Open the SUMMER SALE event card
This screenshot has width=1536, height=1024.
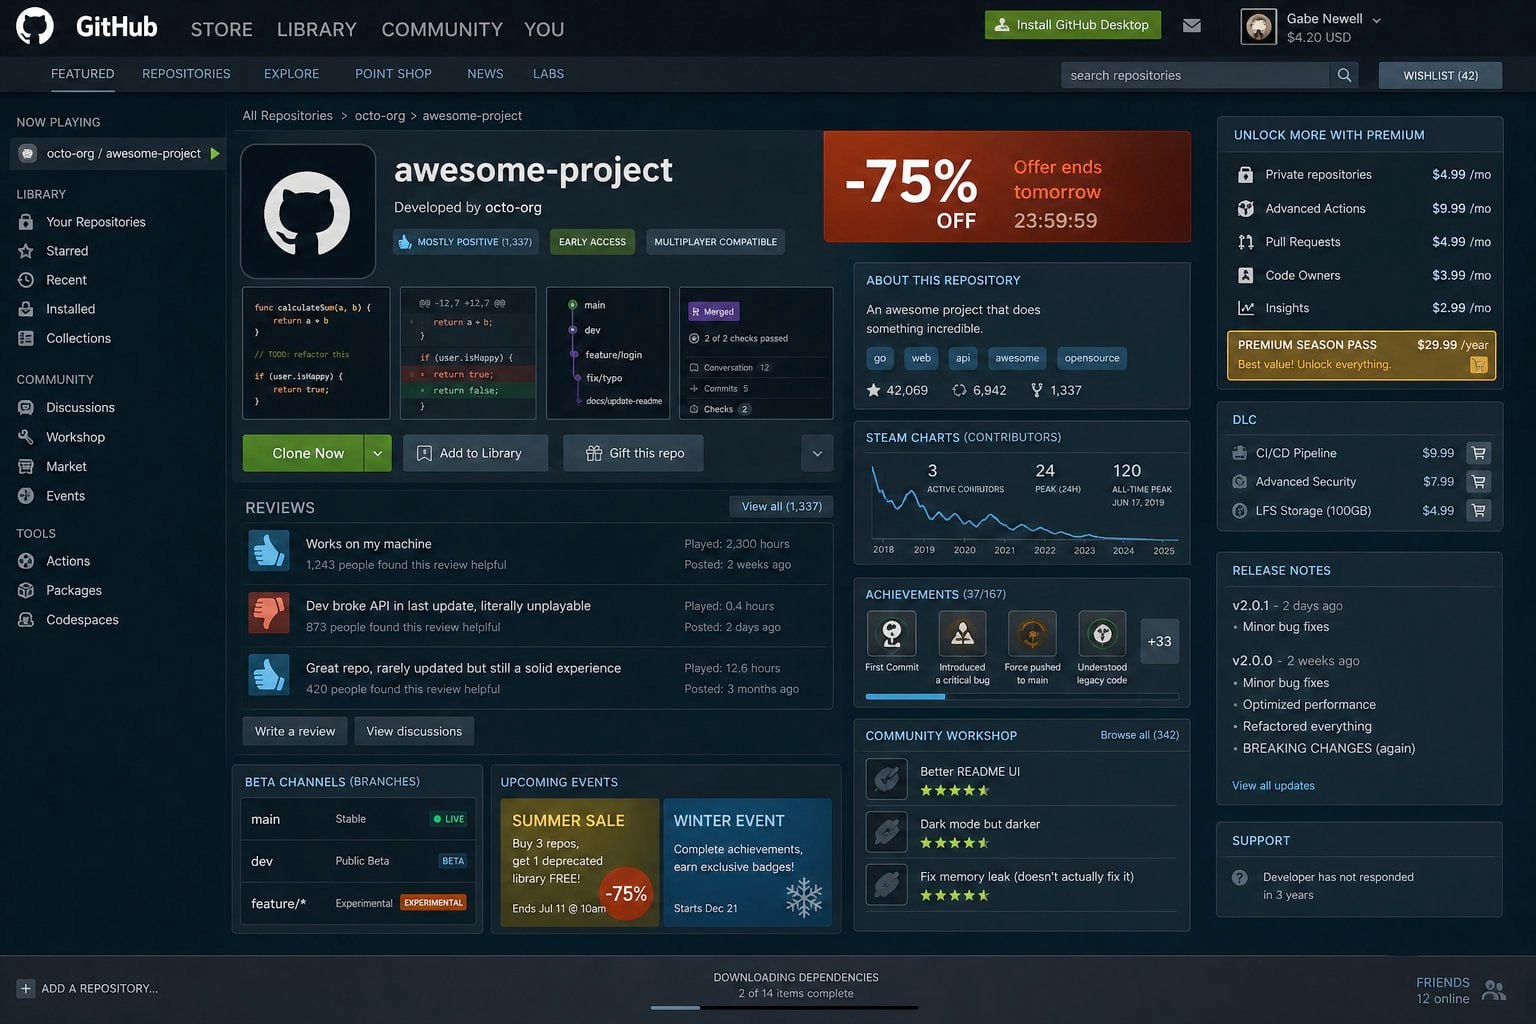579,862
